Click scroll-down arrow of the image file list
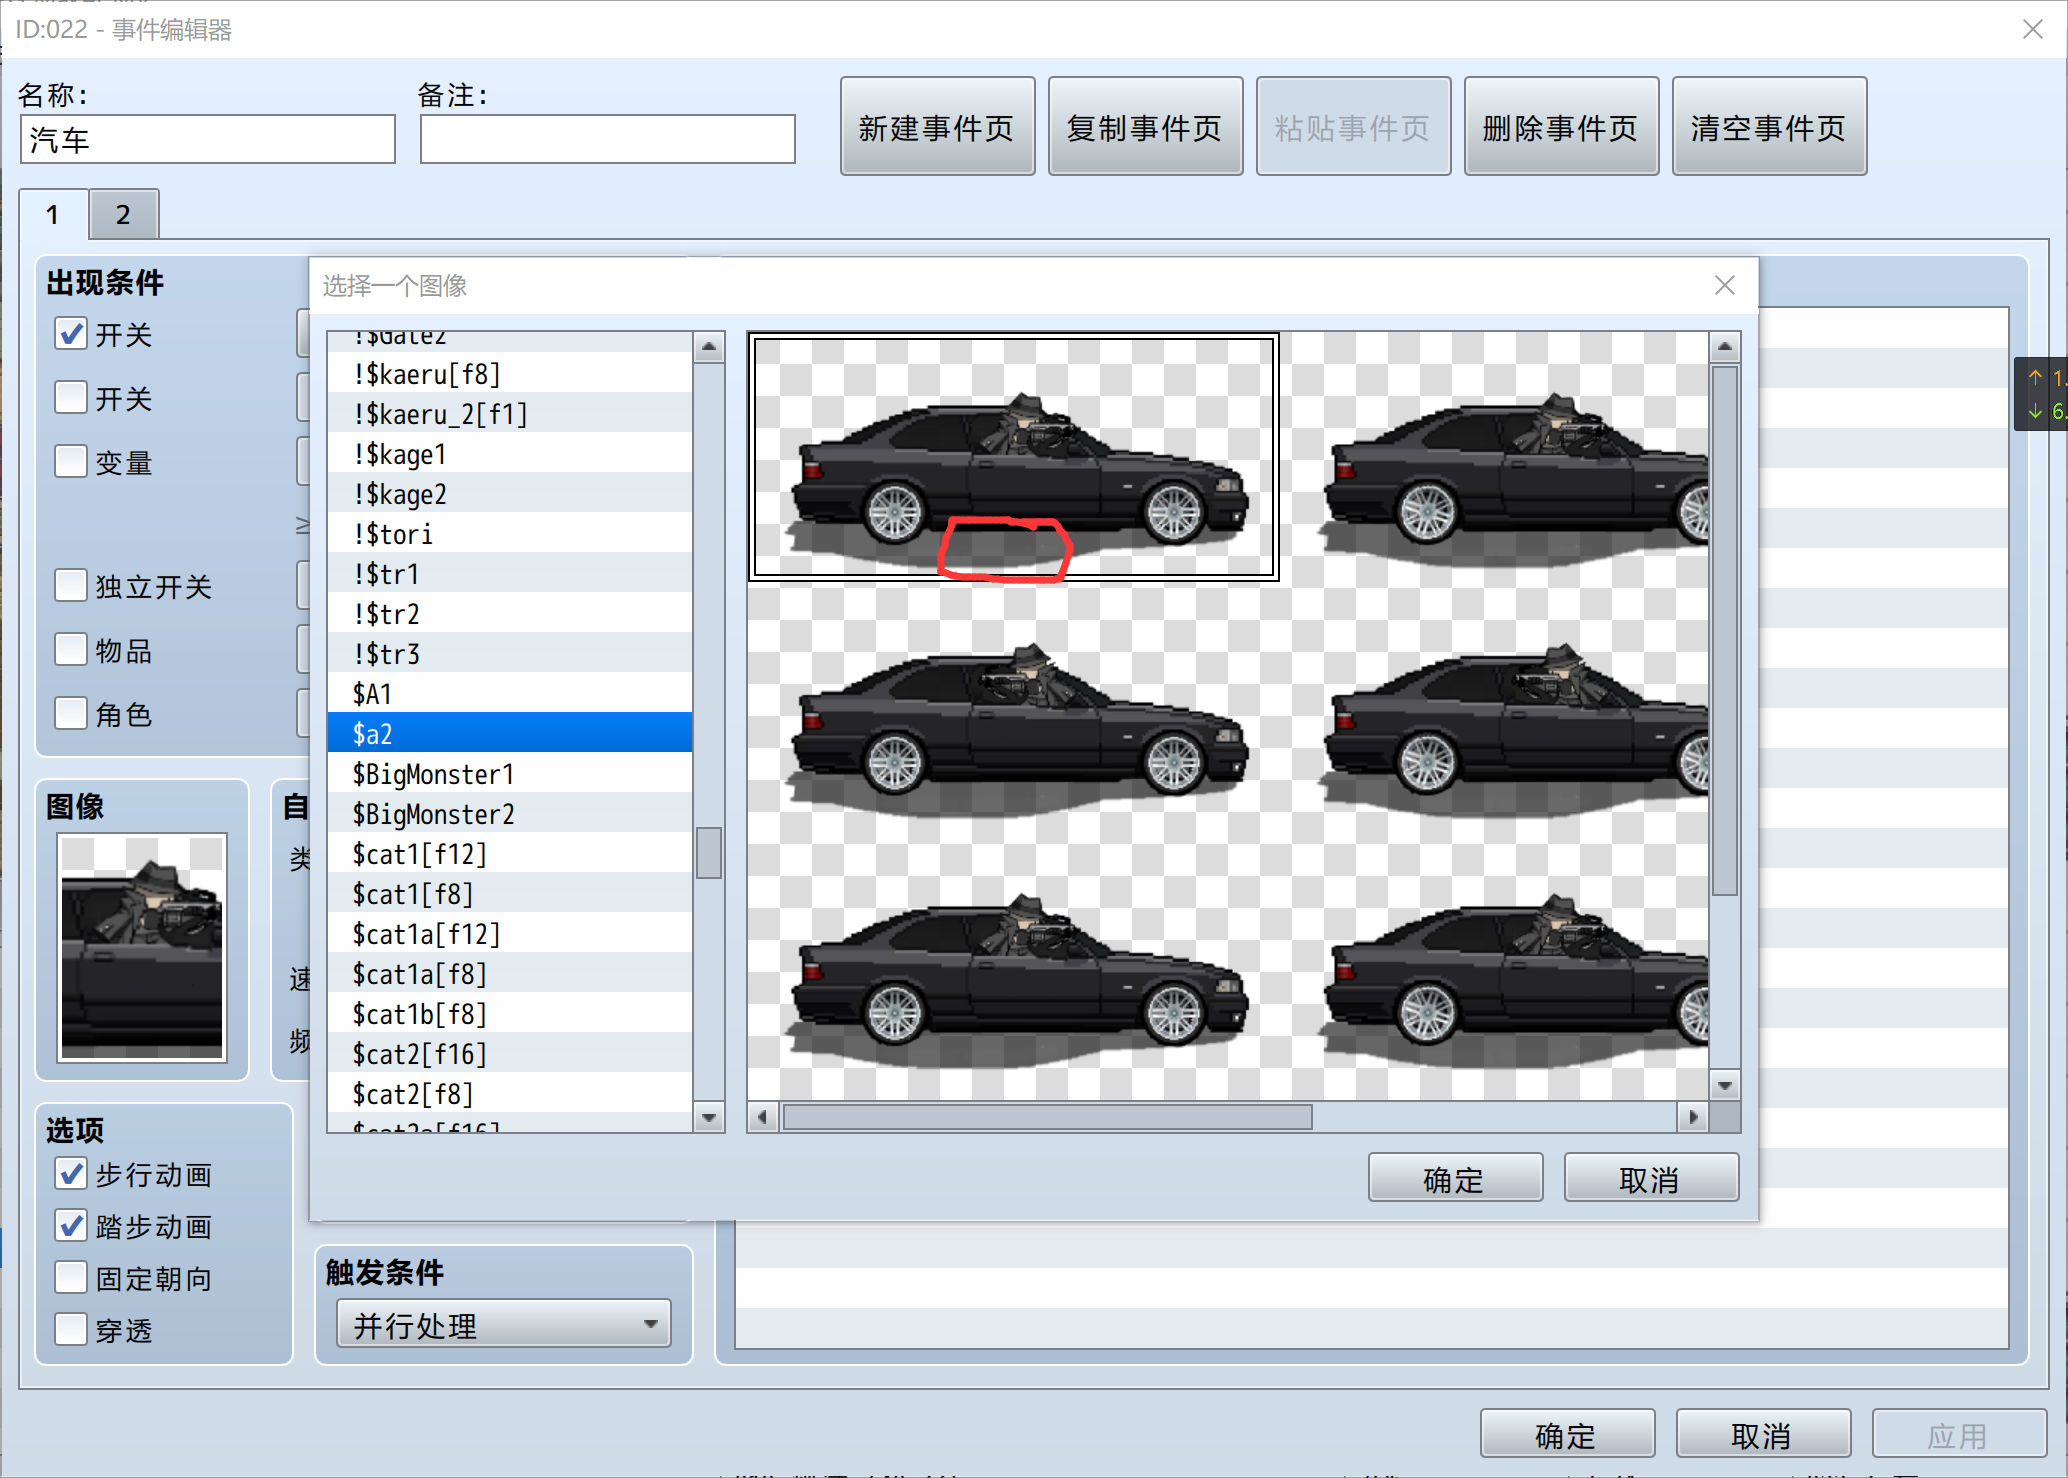Viewport: 2068px width, 1478px height. tap(709, 1117)
